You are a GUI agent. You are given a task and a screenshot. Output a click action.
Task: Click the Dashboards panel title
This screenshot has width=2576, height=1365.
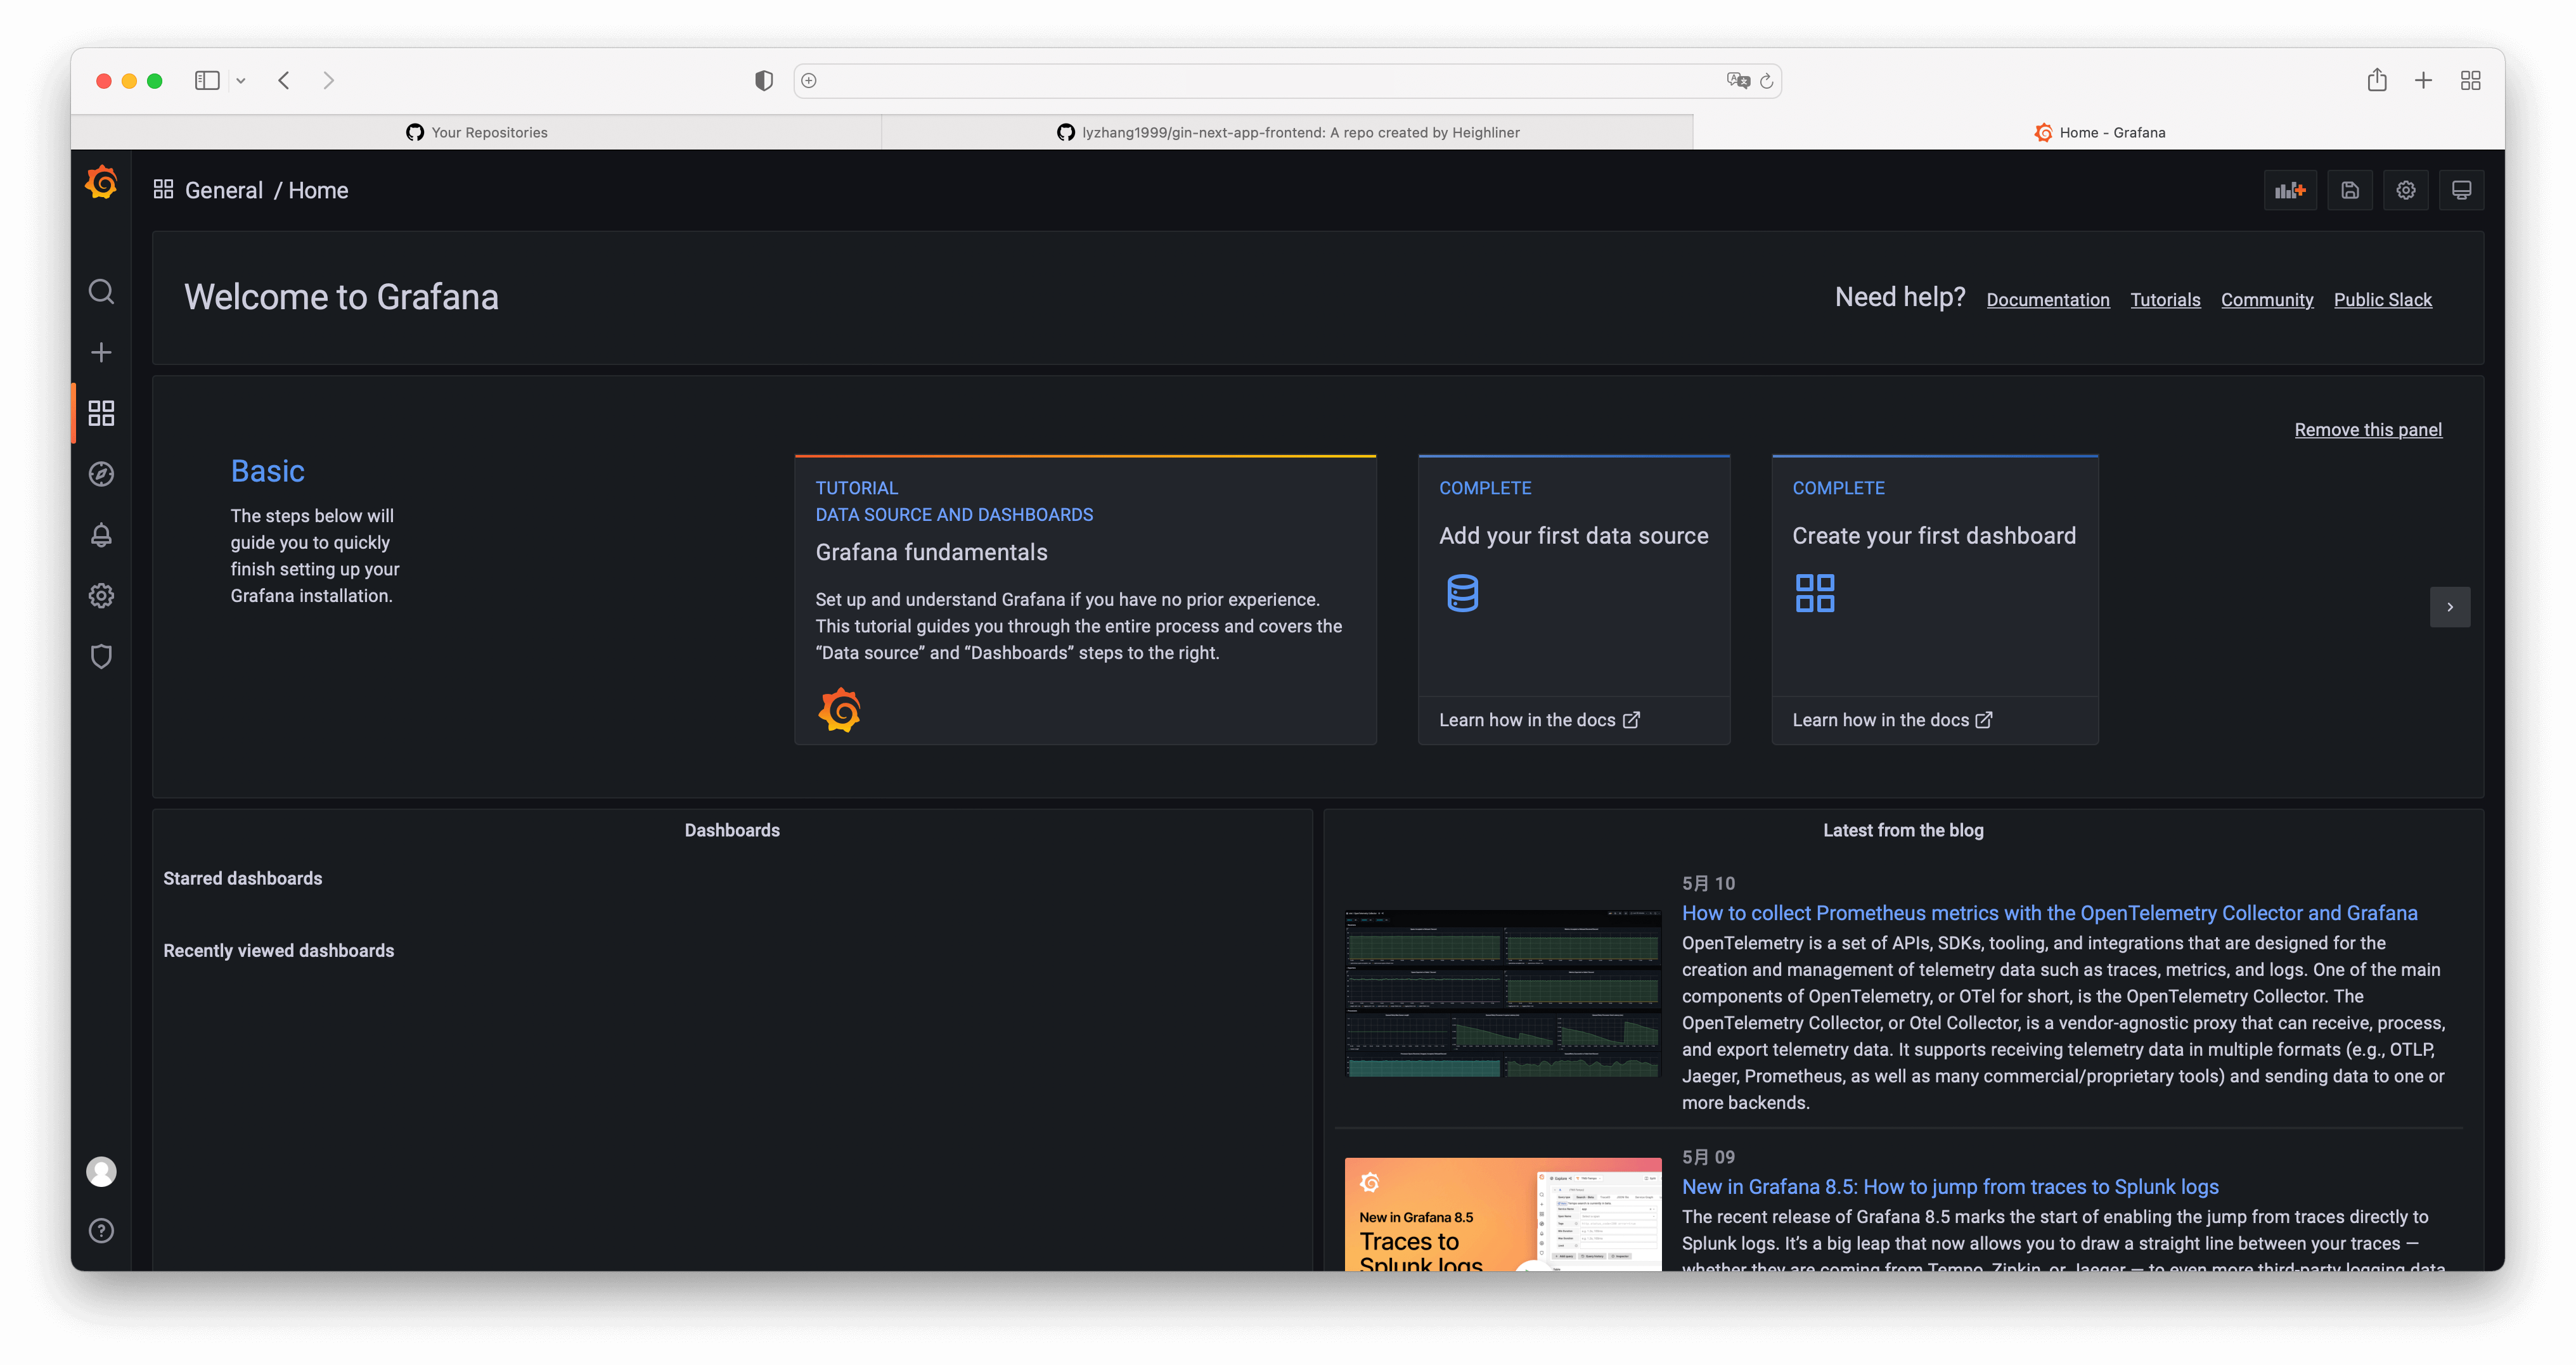(x=732, y=831)
